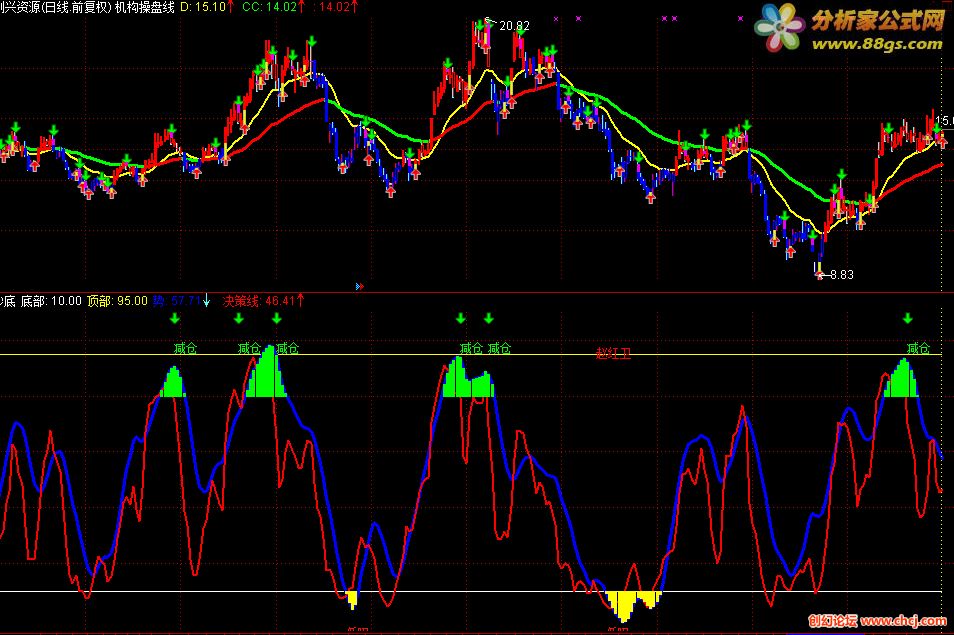Click the 底部: 10.00 indicator label
Screen dimensions: 954x635
coord(51,300)
